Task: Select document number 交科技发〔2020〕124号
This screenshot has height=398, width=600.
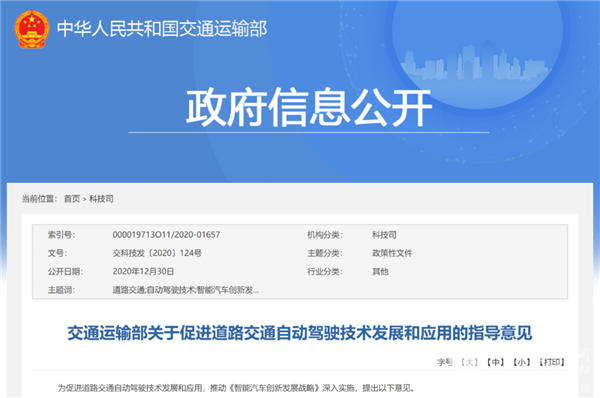Action: tap(157, 253)
